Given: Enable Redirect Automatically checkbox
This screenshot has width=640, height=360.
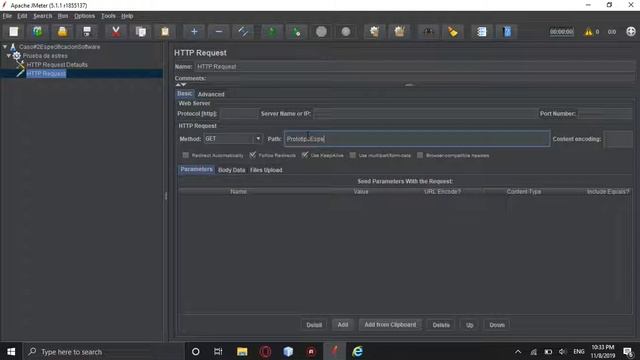Looking at the screenshot, I should [x=186, y=155].
